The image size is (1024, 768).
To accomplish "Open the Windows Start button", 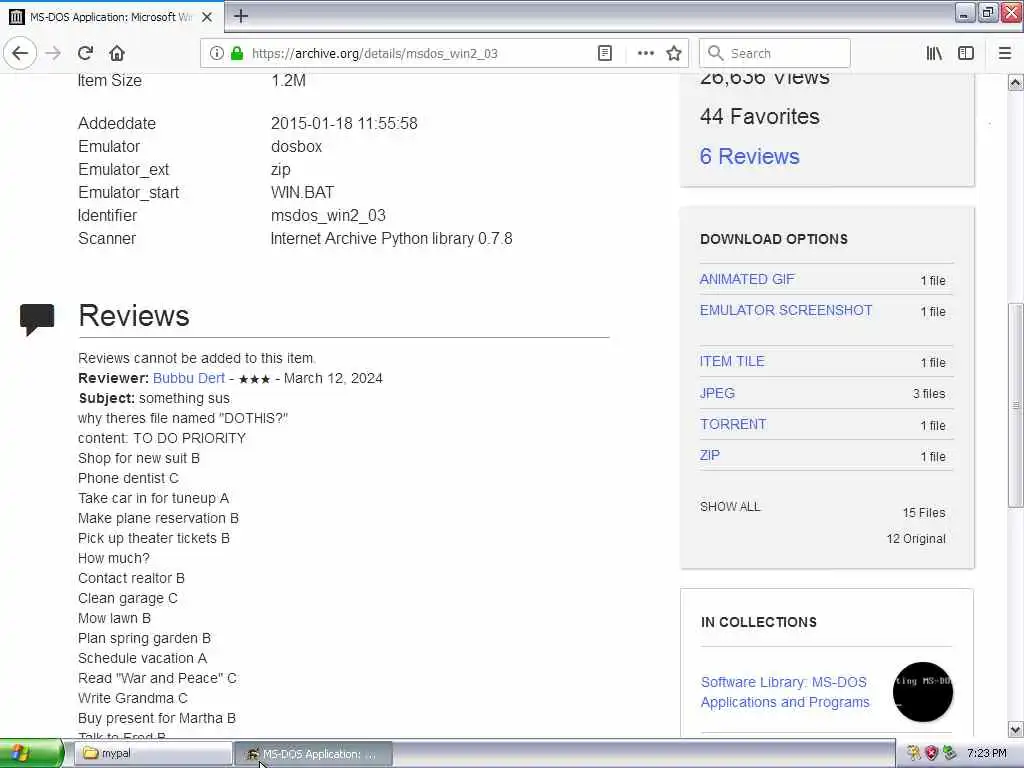I will point(31,754).
